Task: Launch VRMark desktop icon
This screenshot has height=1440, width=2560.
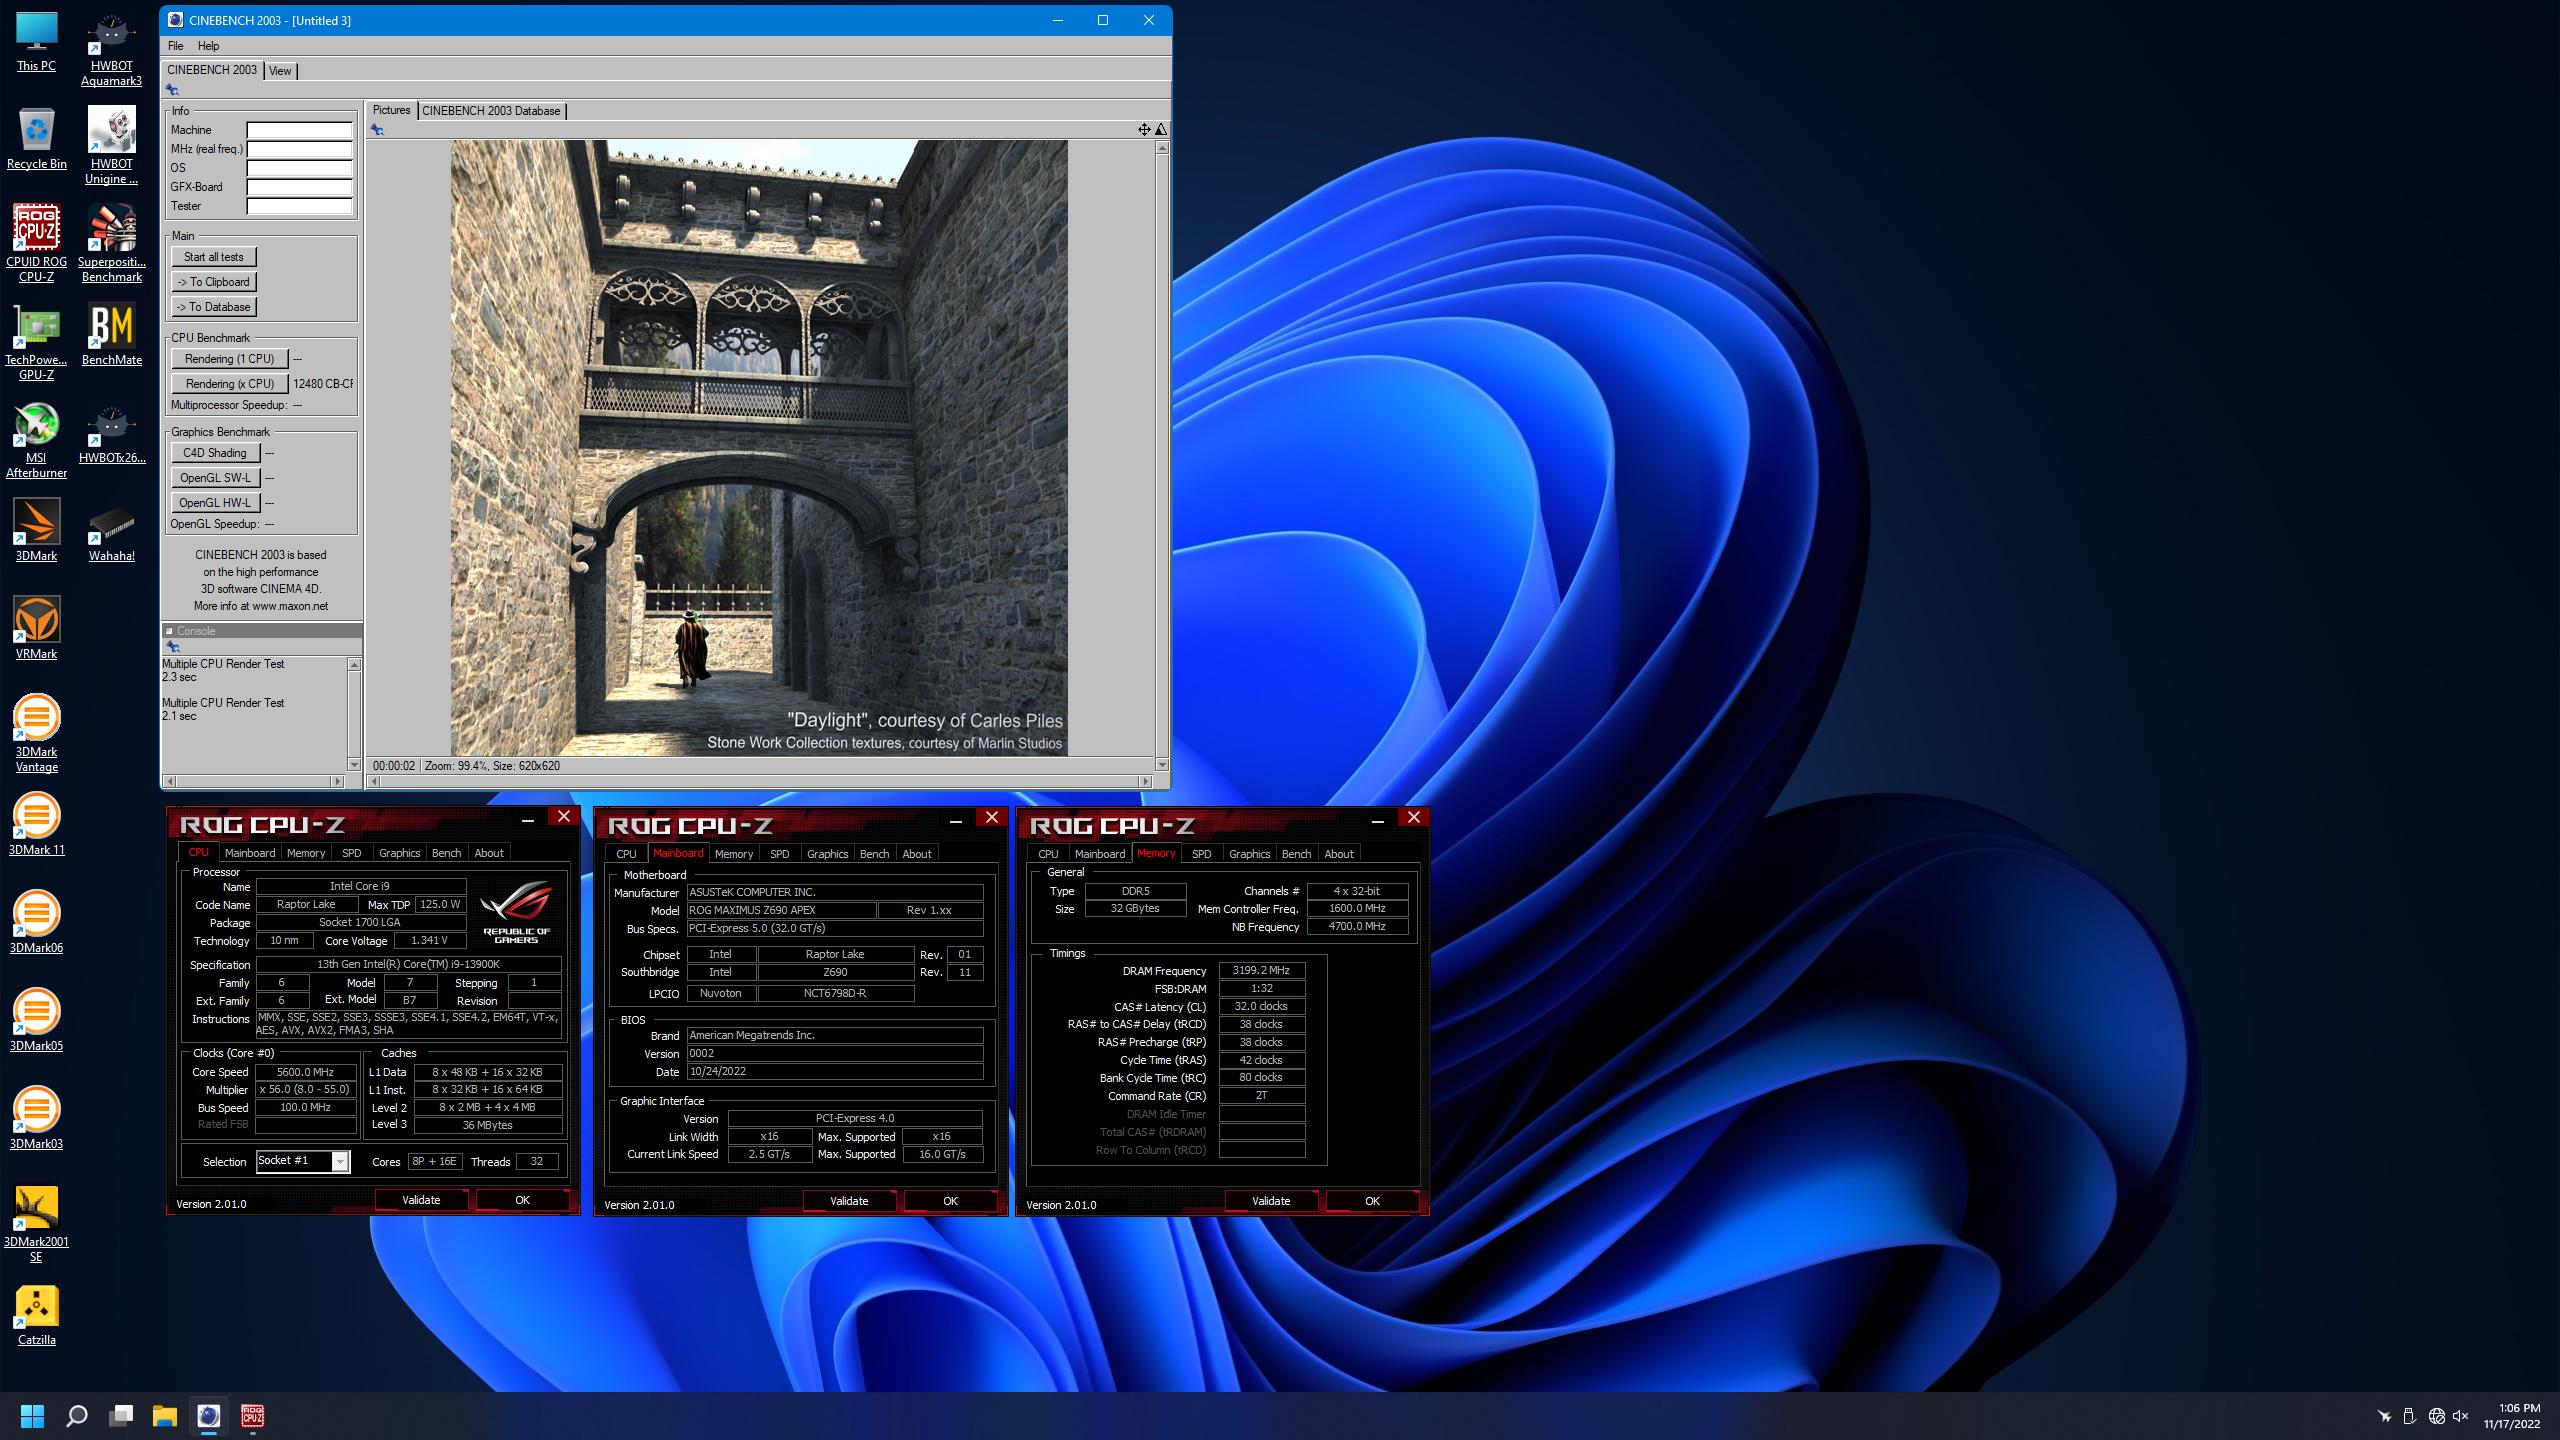Action: (36, 628)
